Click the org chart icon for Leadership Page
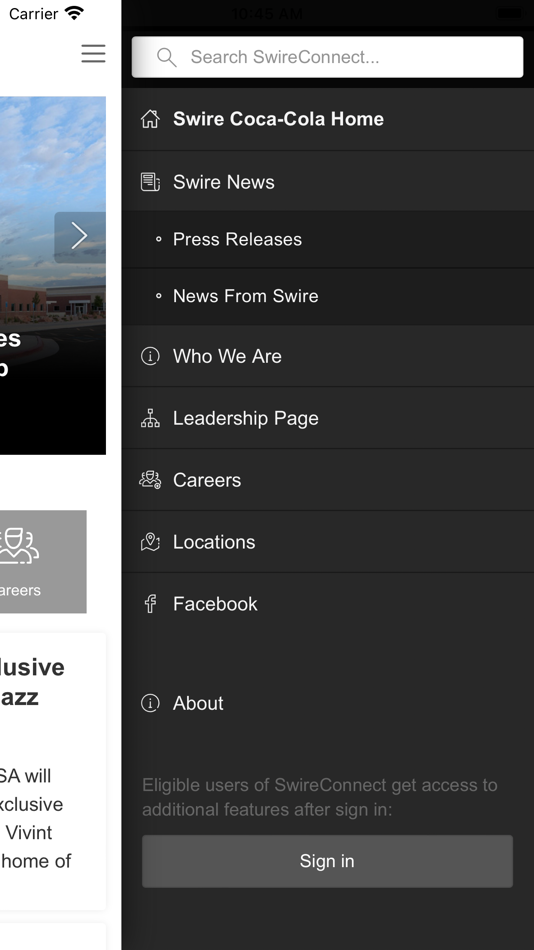534x950 pixels. click(x=150, y=418)
